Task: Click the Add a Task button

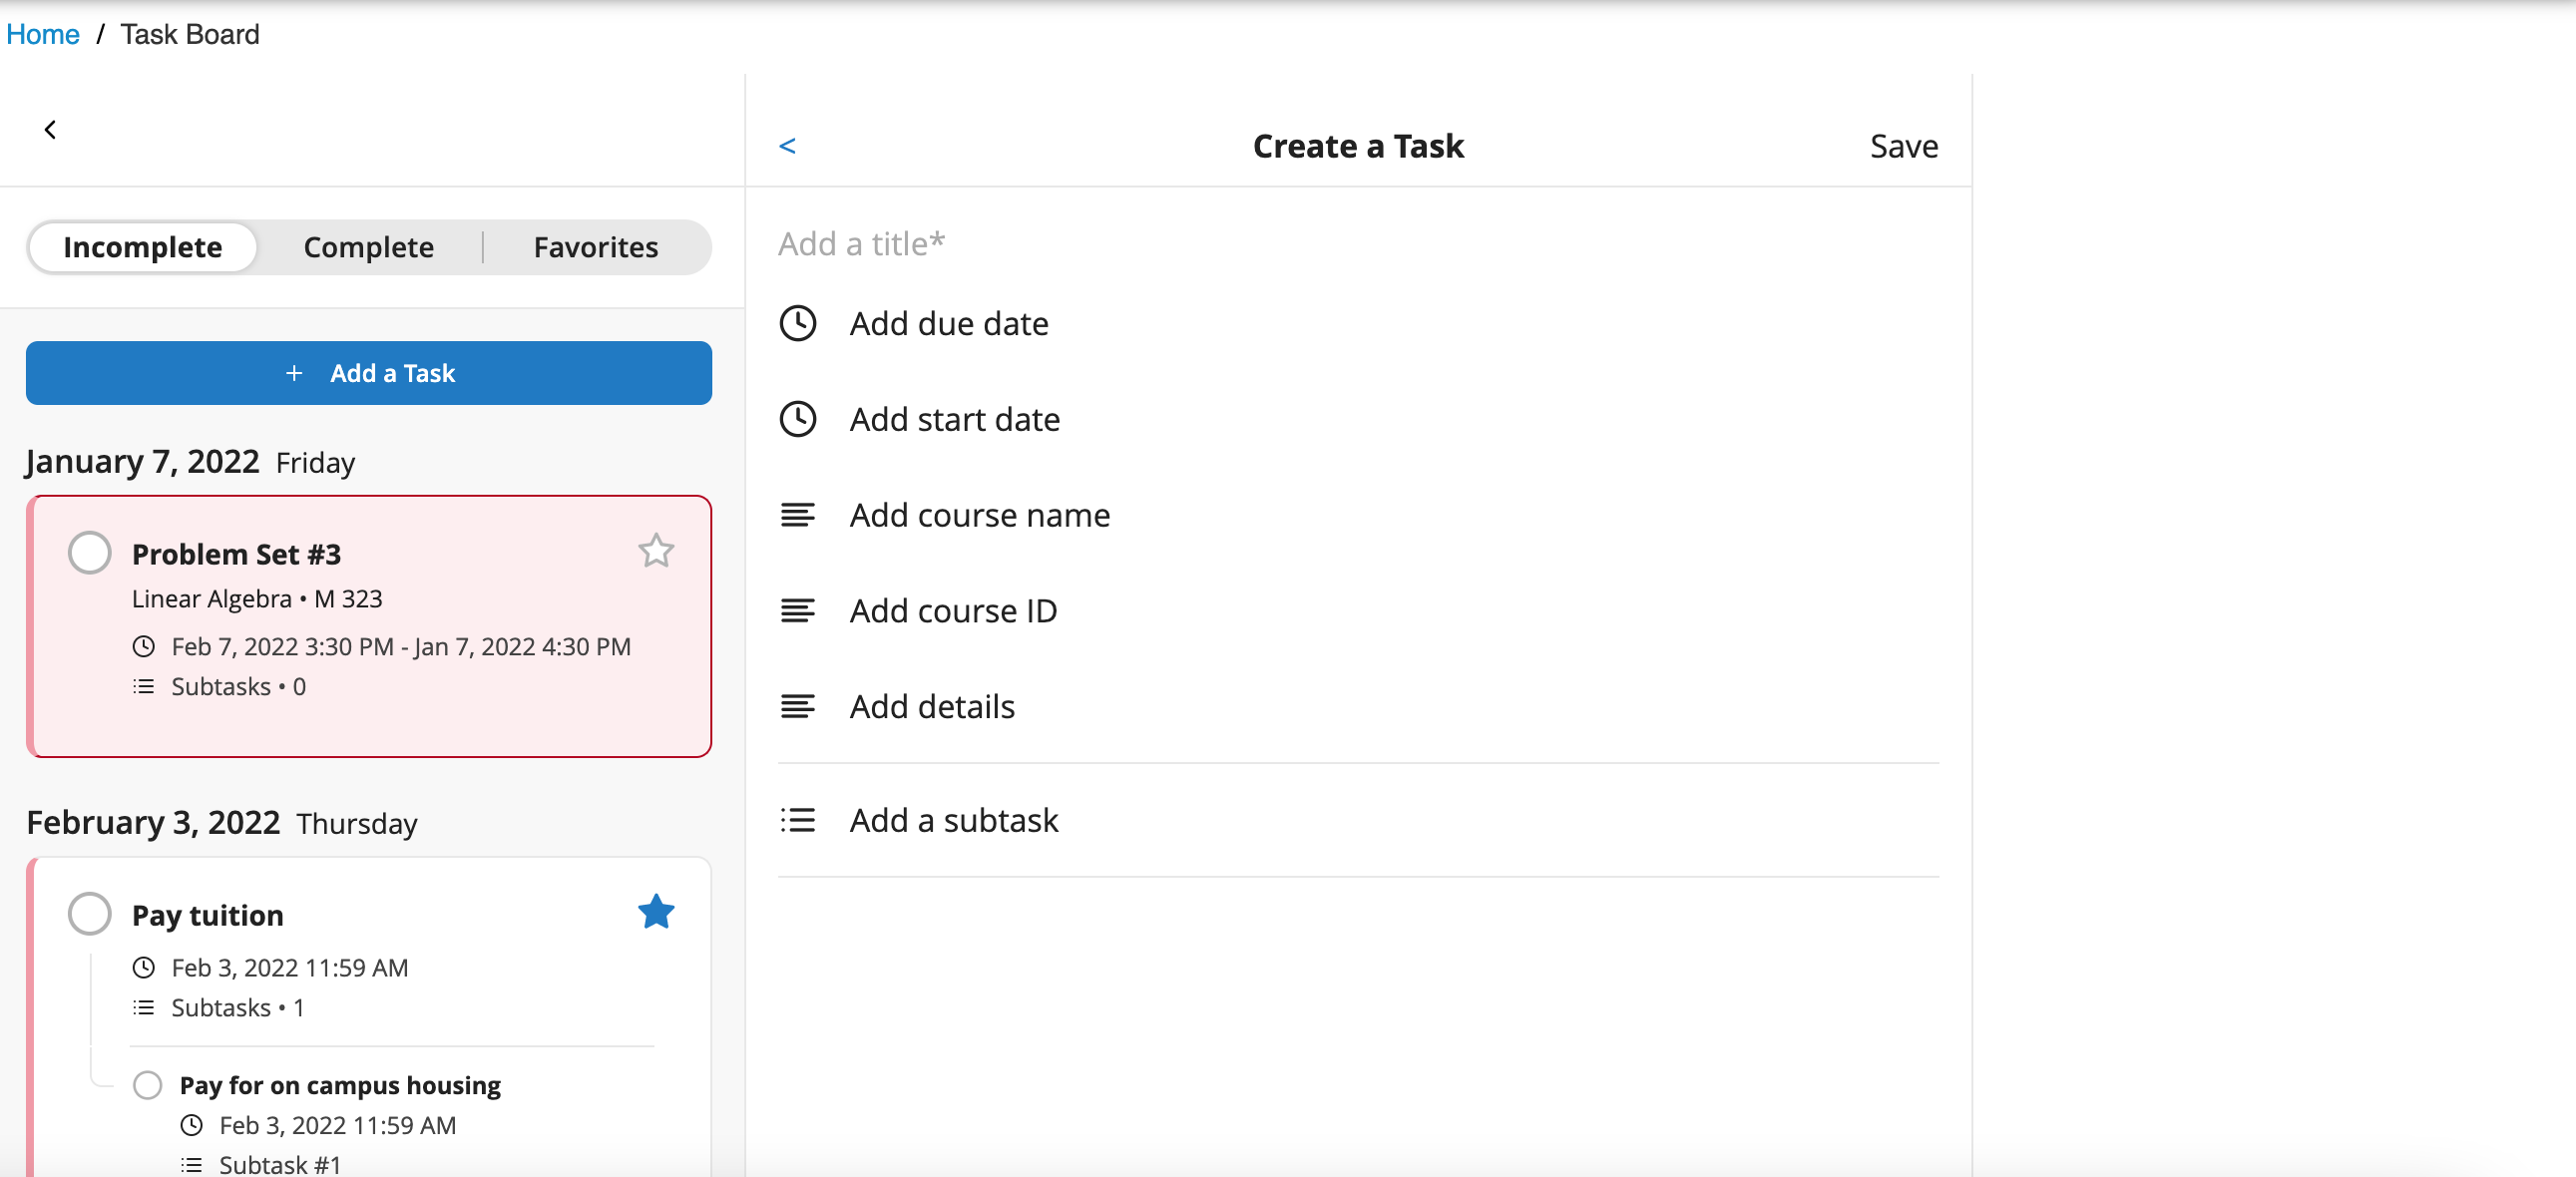Action: (369, 373)
